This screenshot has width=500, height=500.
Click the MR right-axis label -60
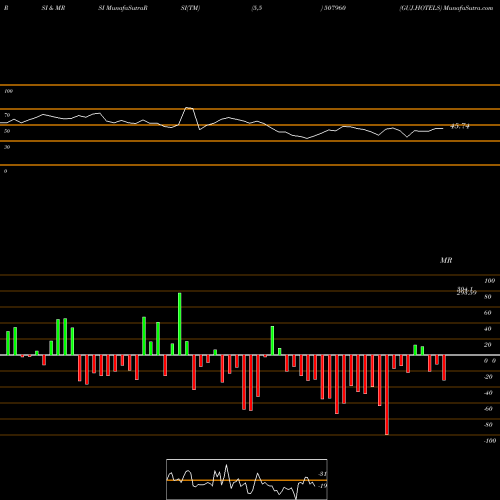(x=488, y=409)
